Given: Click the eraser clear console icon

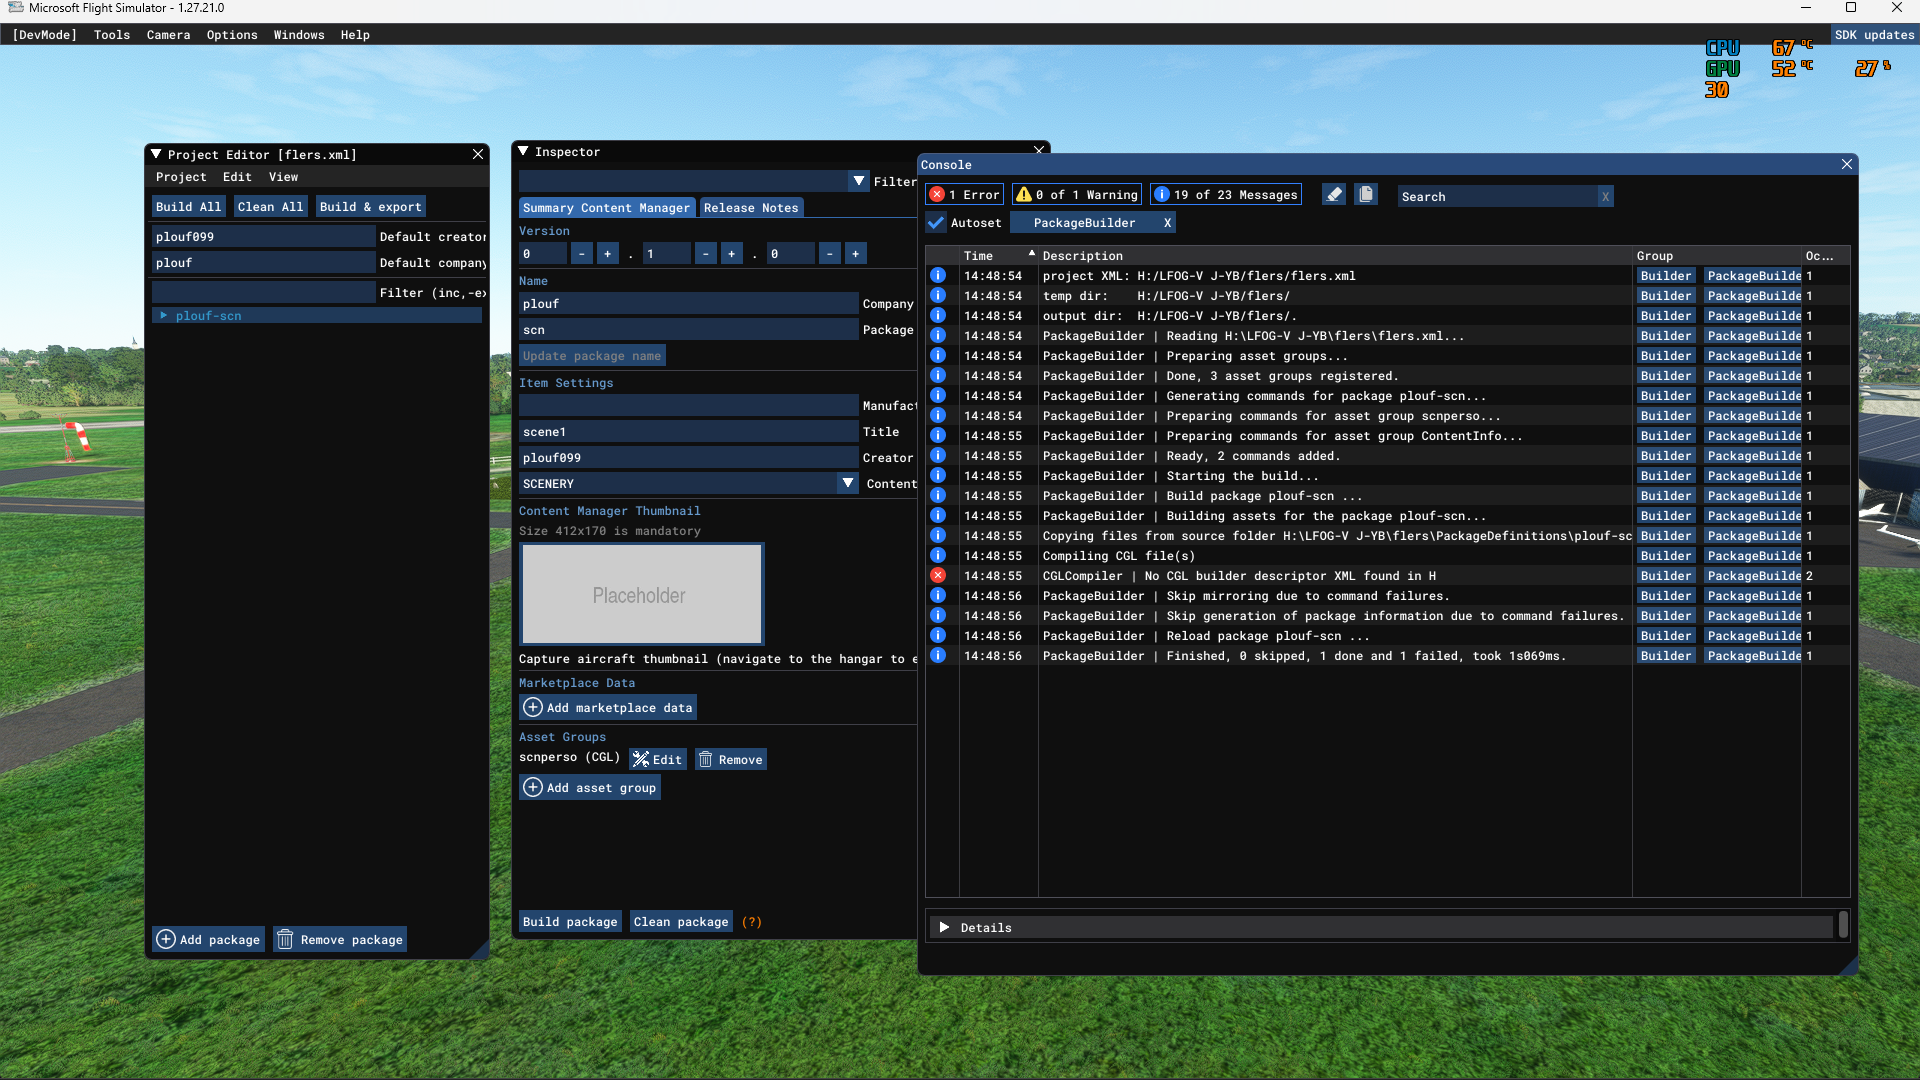Looking at the screenshot, I should 1333,195.
